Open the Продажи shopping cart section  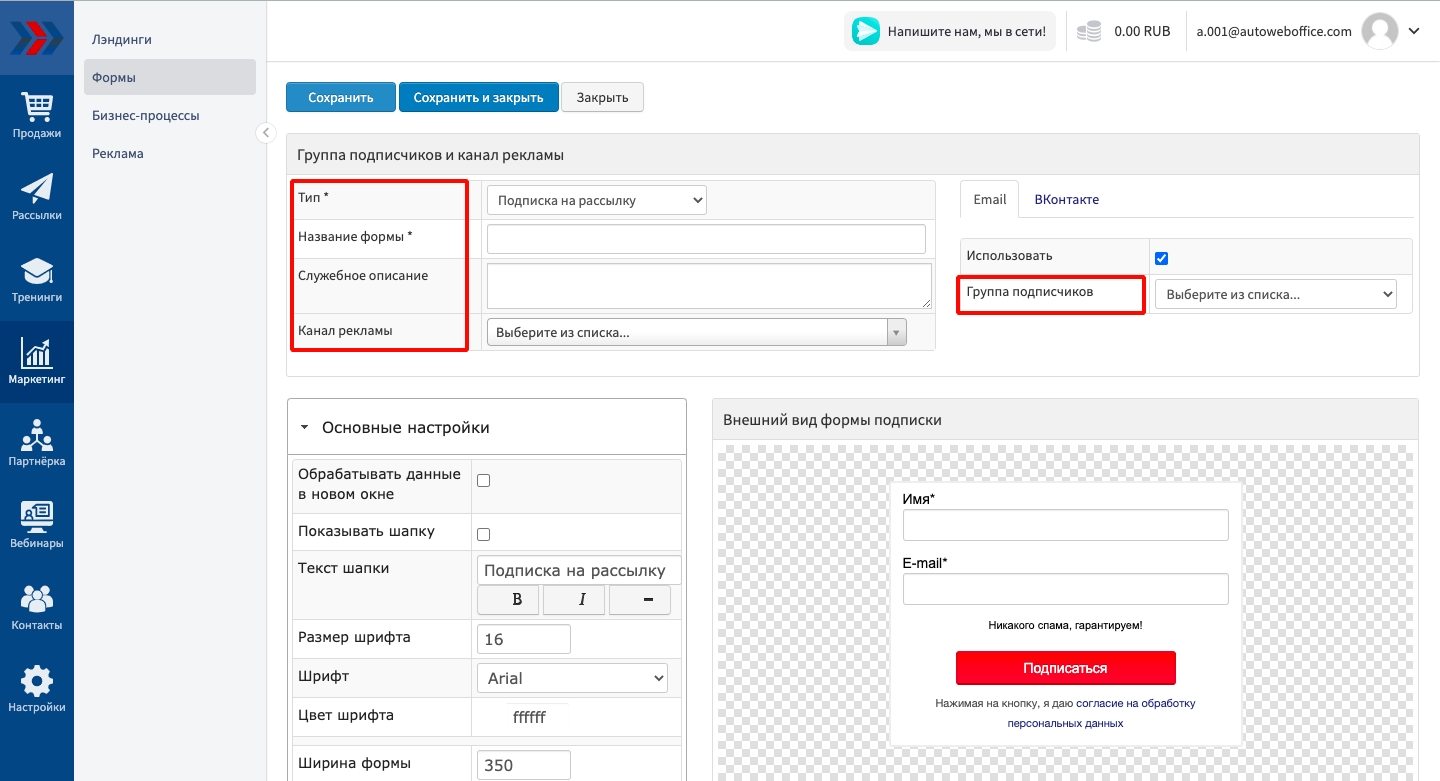tap(37, 115)
